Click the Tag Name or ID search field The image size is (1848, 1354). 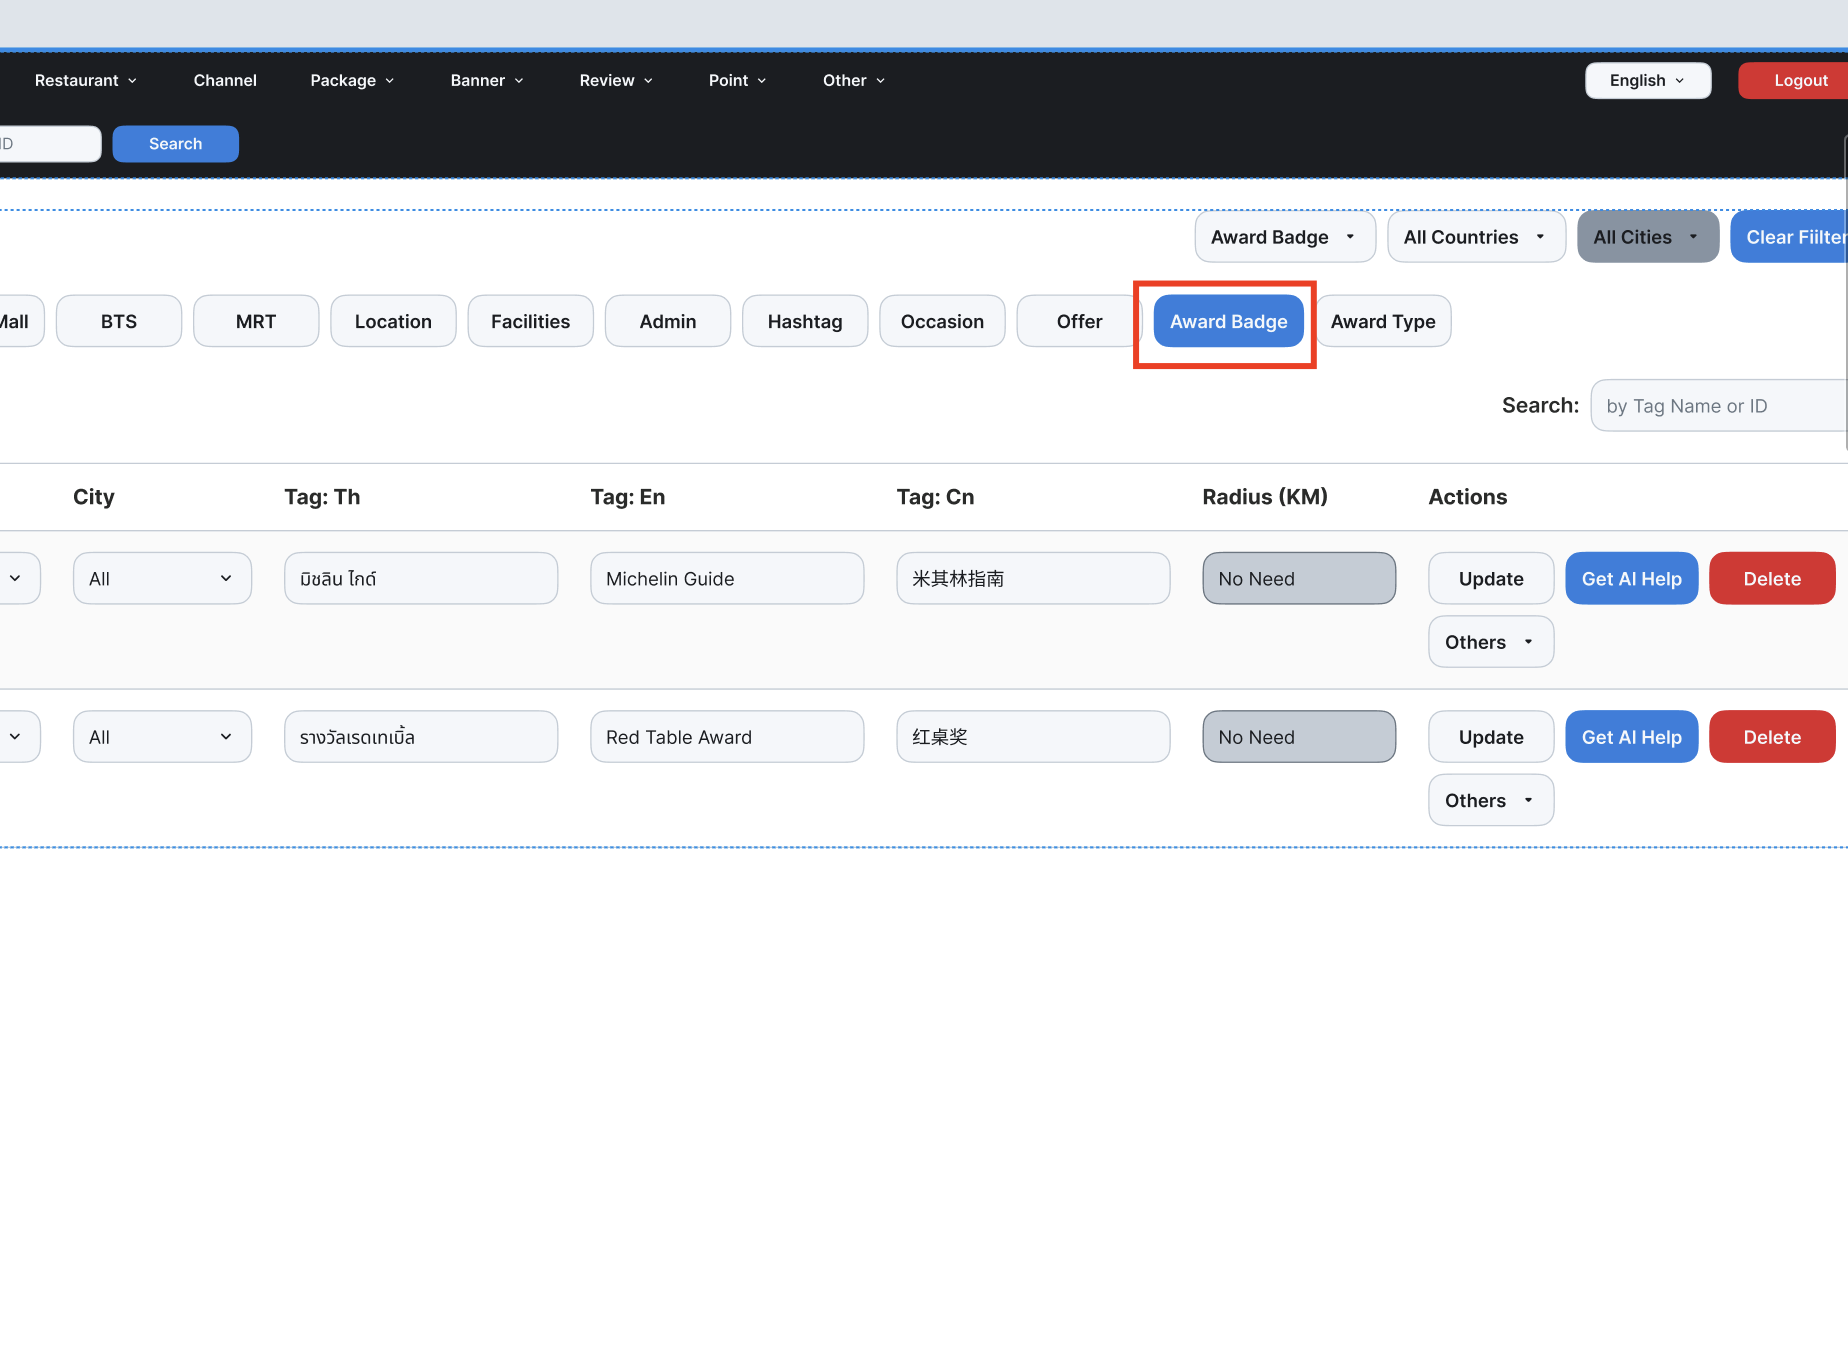[x=1718, y=406]
